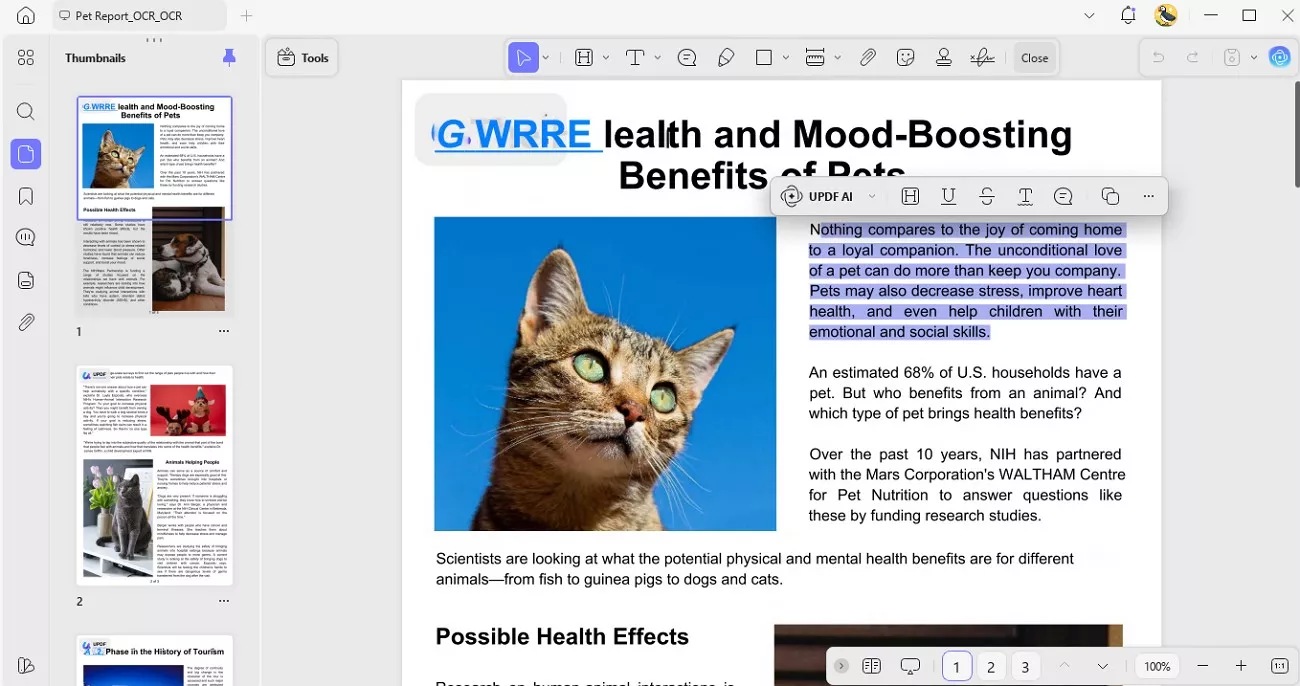Go to page 2 in bottom bar
Screen dimensions: 1300x686
coord(990,666)
